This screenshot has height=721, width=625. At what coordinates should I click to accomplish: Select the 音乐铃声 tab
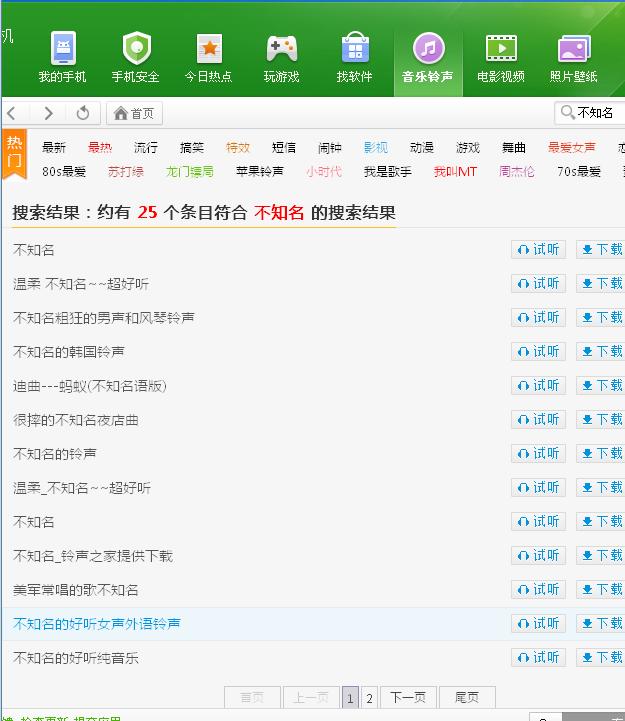428,56
